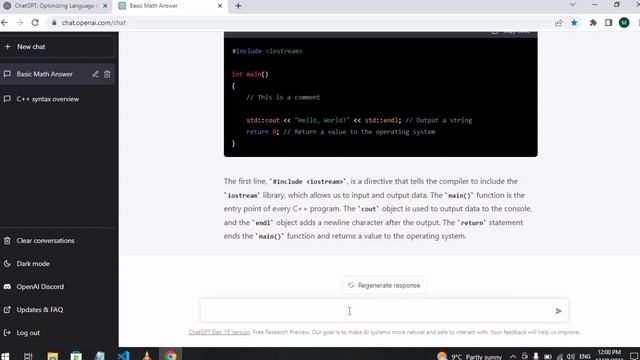Image resolution: width=640 pixels, height=360 pixels.
Task: Open Microsoft Store from the taskbar
Action: tap(76, 356)
